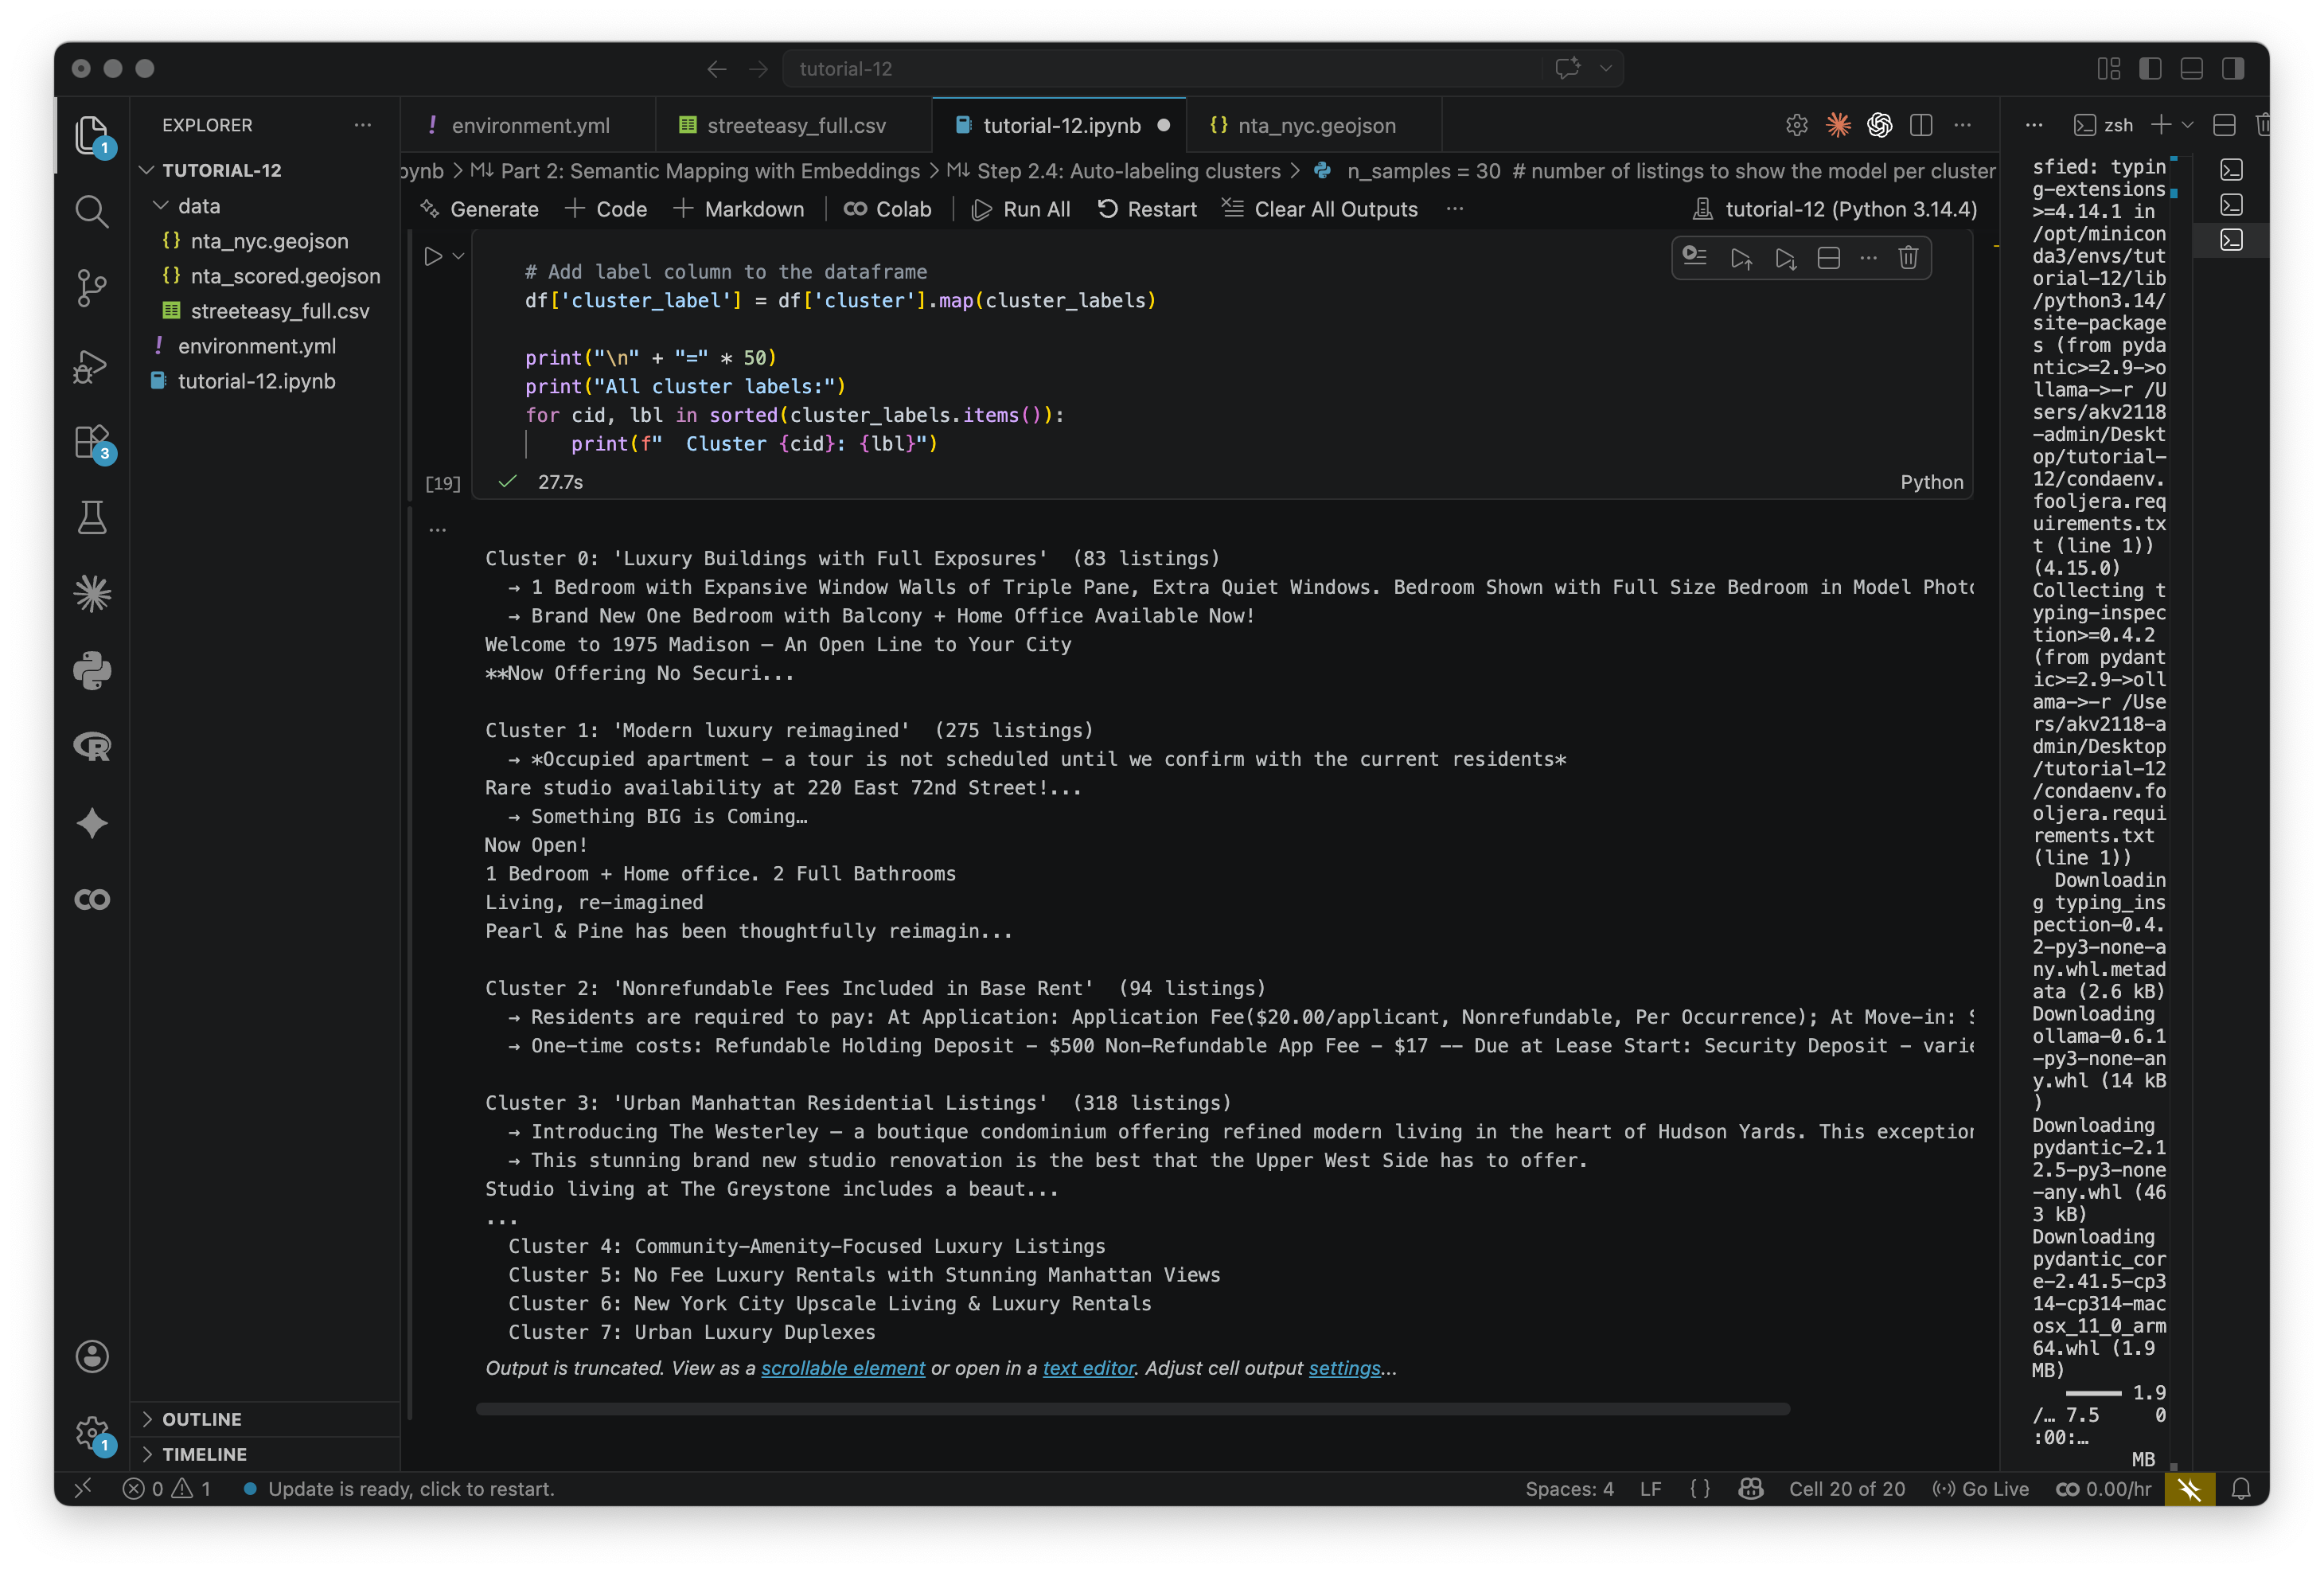The image size is (2324, 1573).
Task: Toggle the bottom panel visibility
Action: pyautogui.click(x=2191, y=68)
